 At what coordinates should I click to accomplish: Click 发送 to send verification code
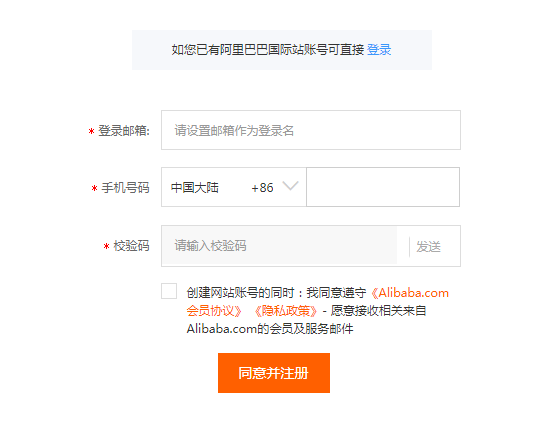point(428,247)
